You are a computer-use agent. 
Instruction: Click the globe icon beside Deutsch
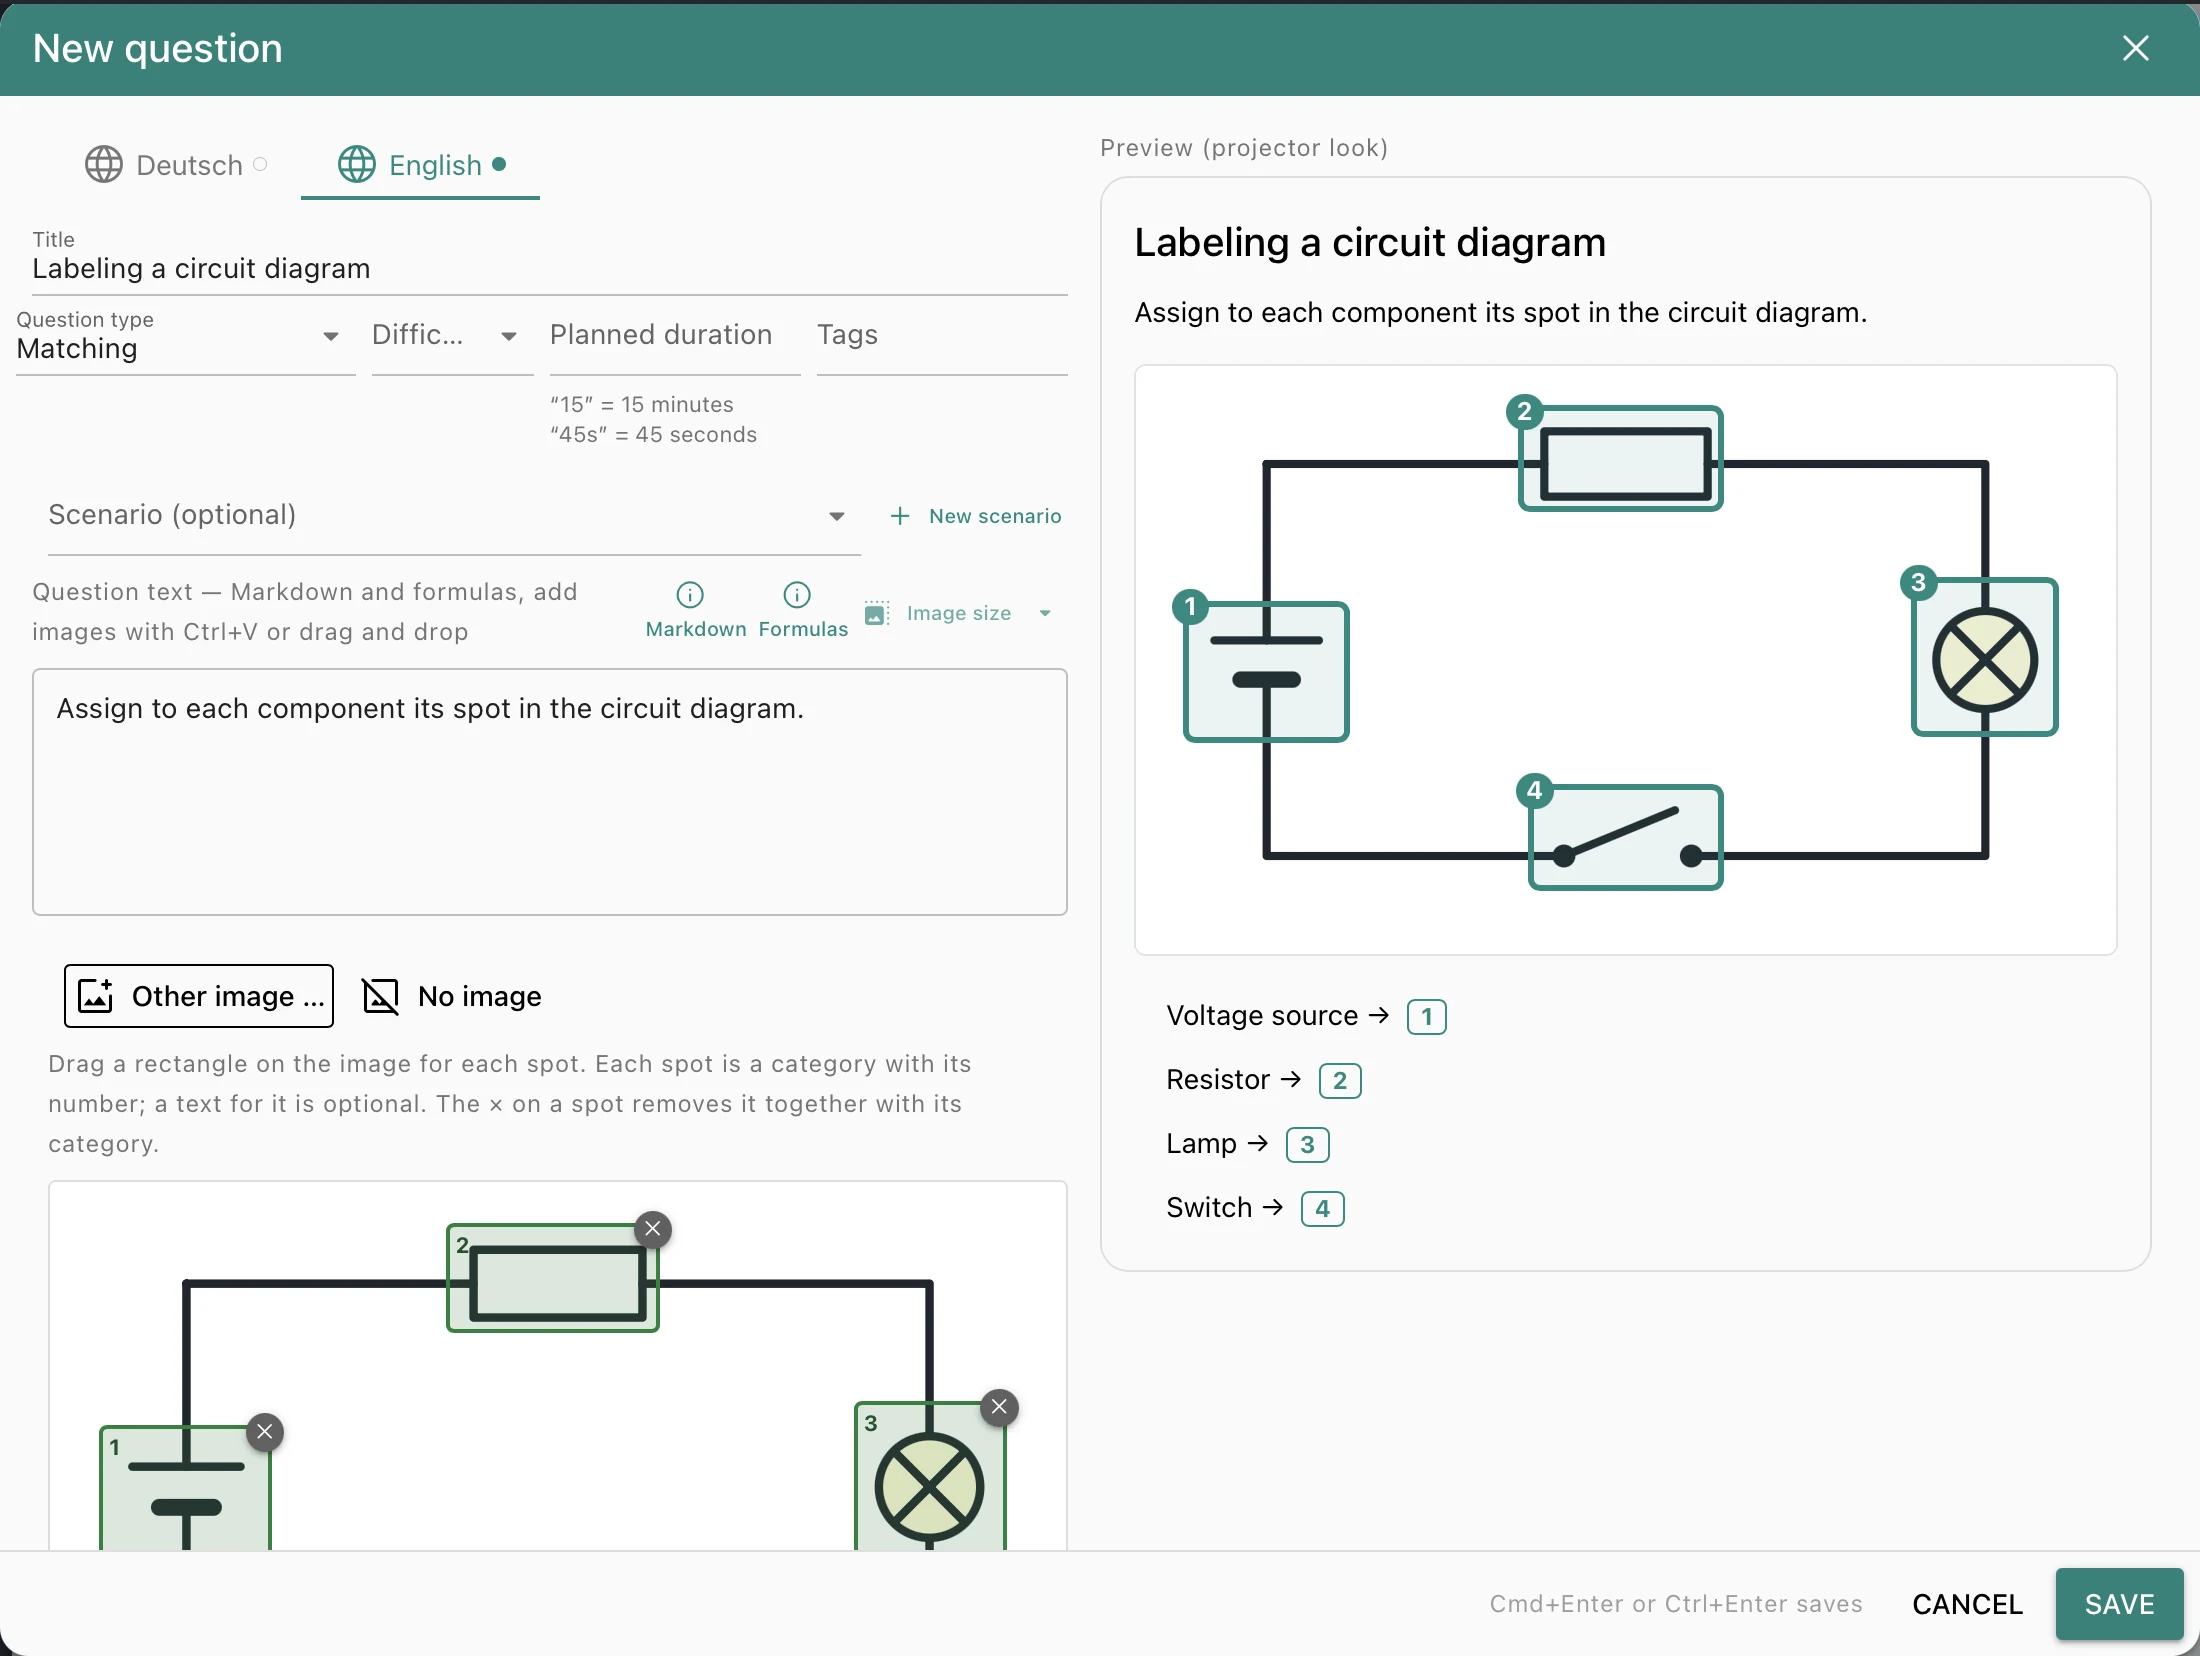[x=104, y=165]
